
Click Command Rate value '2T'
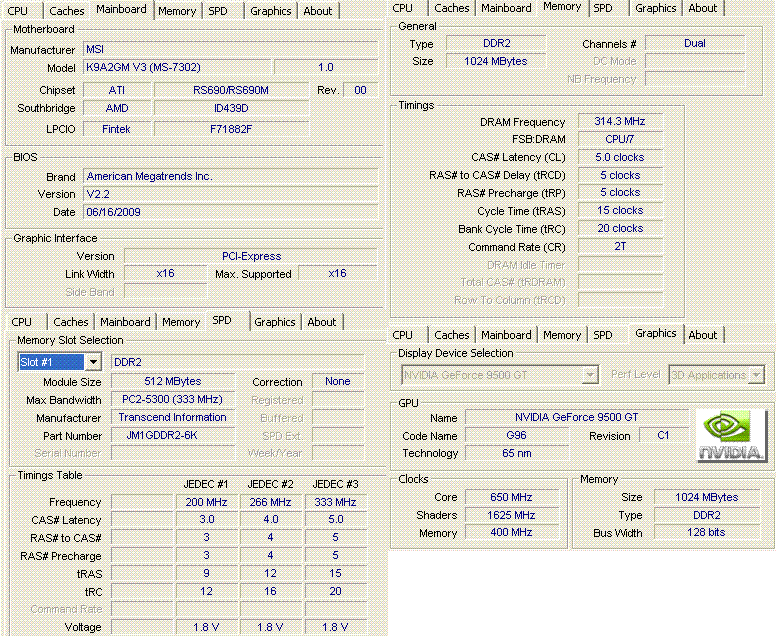pos(620,246)
